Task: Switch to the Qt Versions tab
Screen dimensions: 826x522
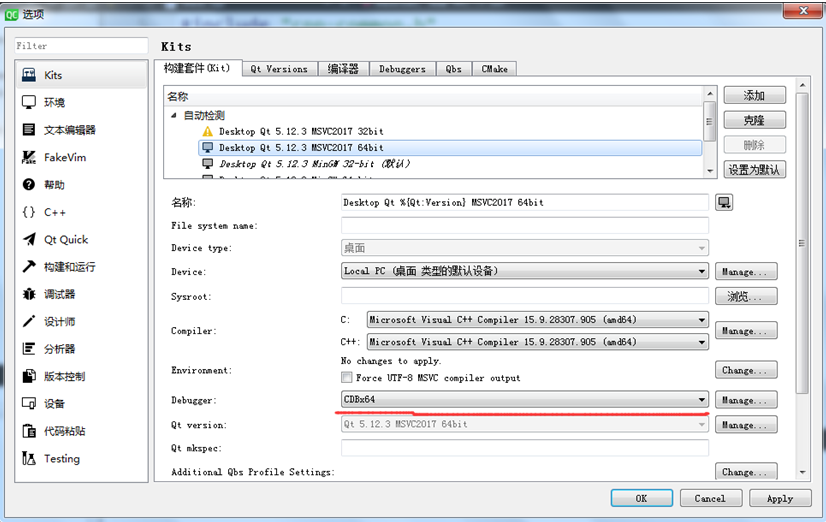Action: (x=280, y=69)
